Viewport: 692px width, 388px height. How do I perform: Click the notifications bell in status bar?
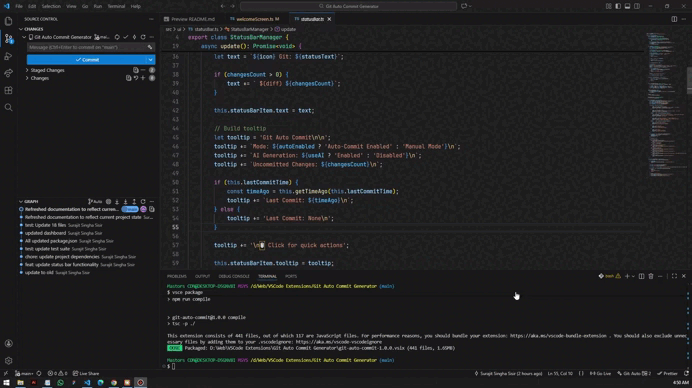tap(686, 373)
